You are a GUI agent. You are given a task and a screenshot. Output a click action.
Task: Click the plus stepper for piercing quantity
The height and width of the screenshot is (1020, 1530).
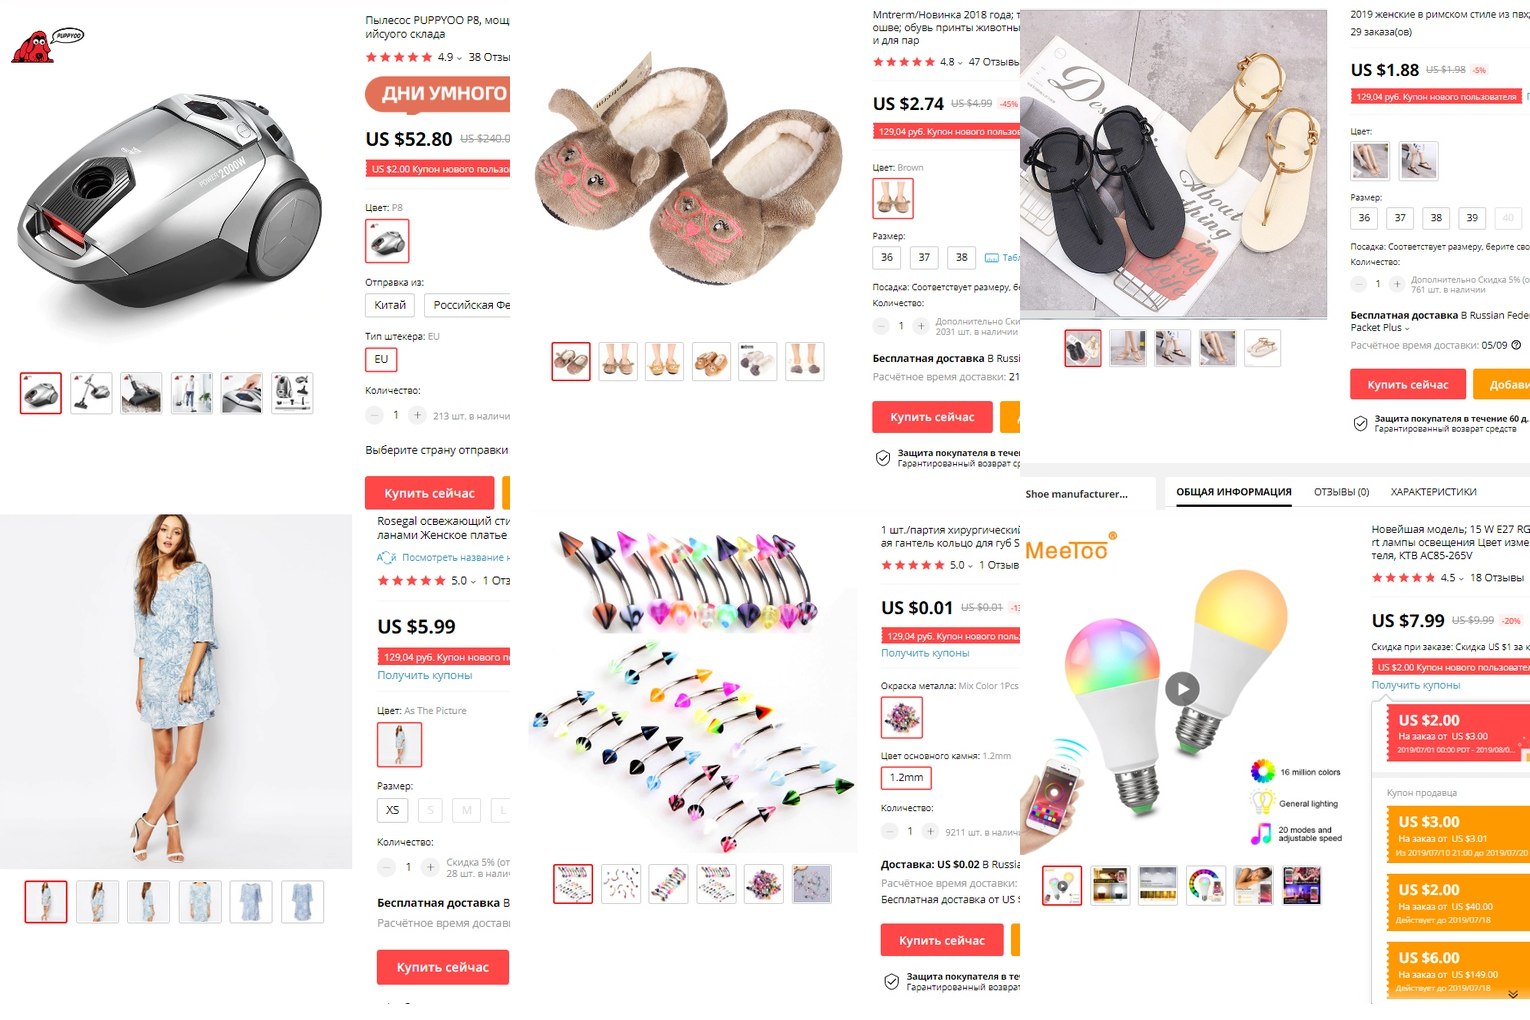[x=930, y=831]
